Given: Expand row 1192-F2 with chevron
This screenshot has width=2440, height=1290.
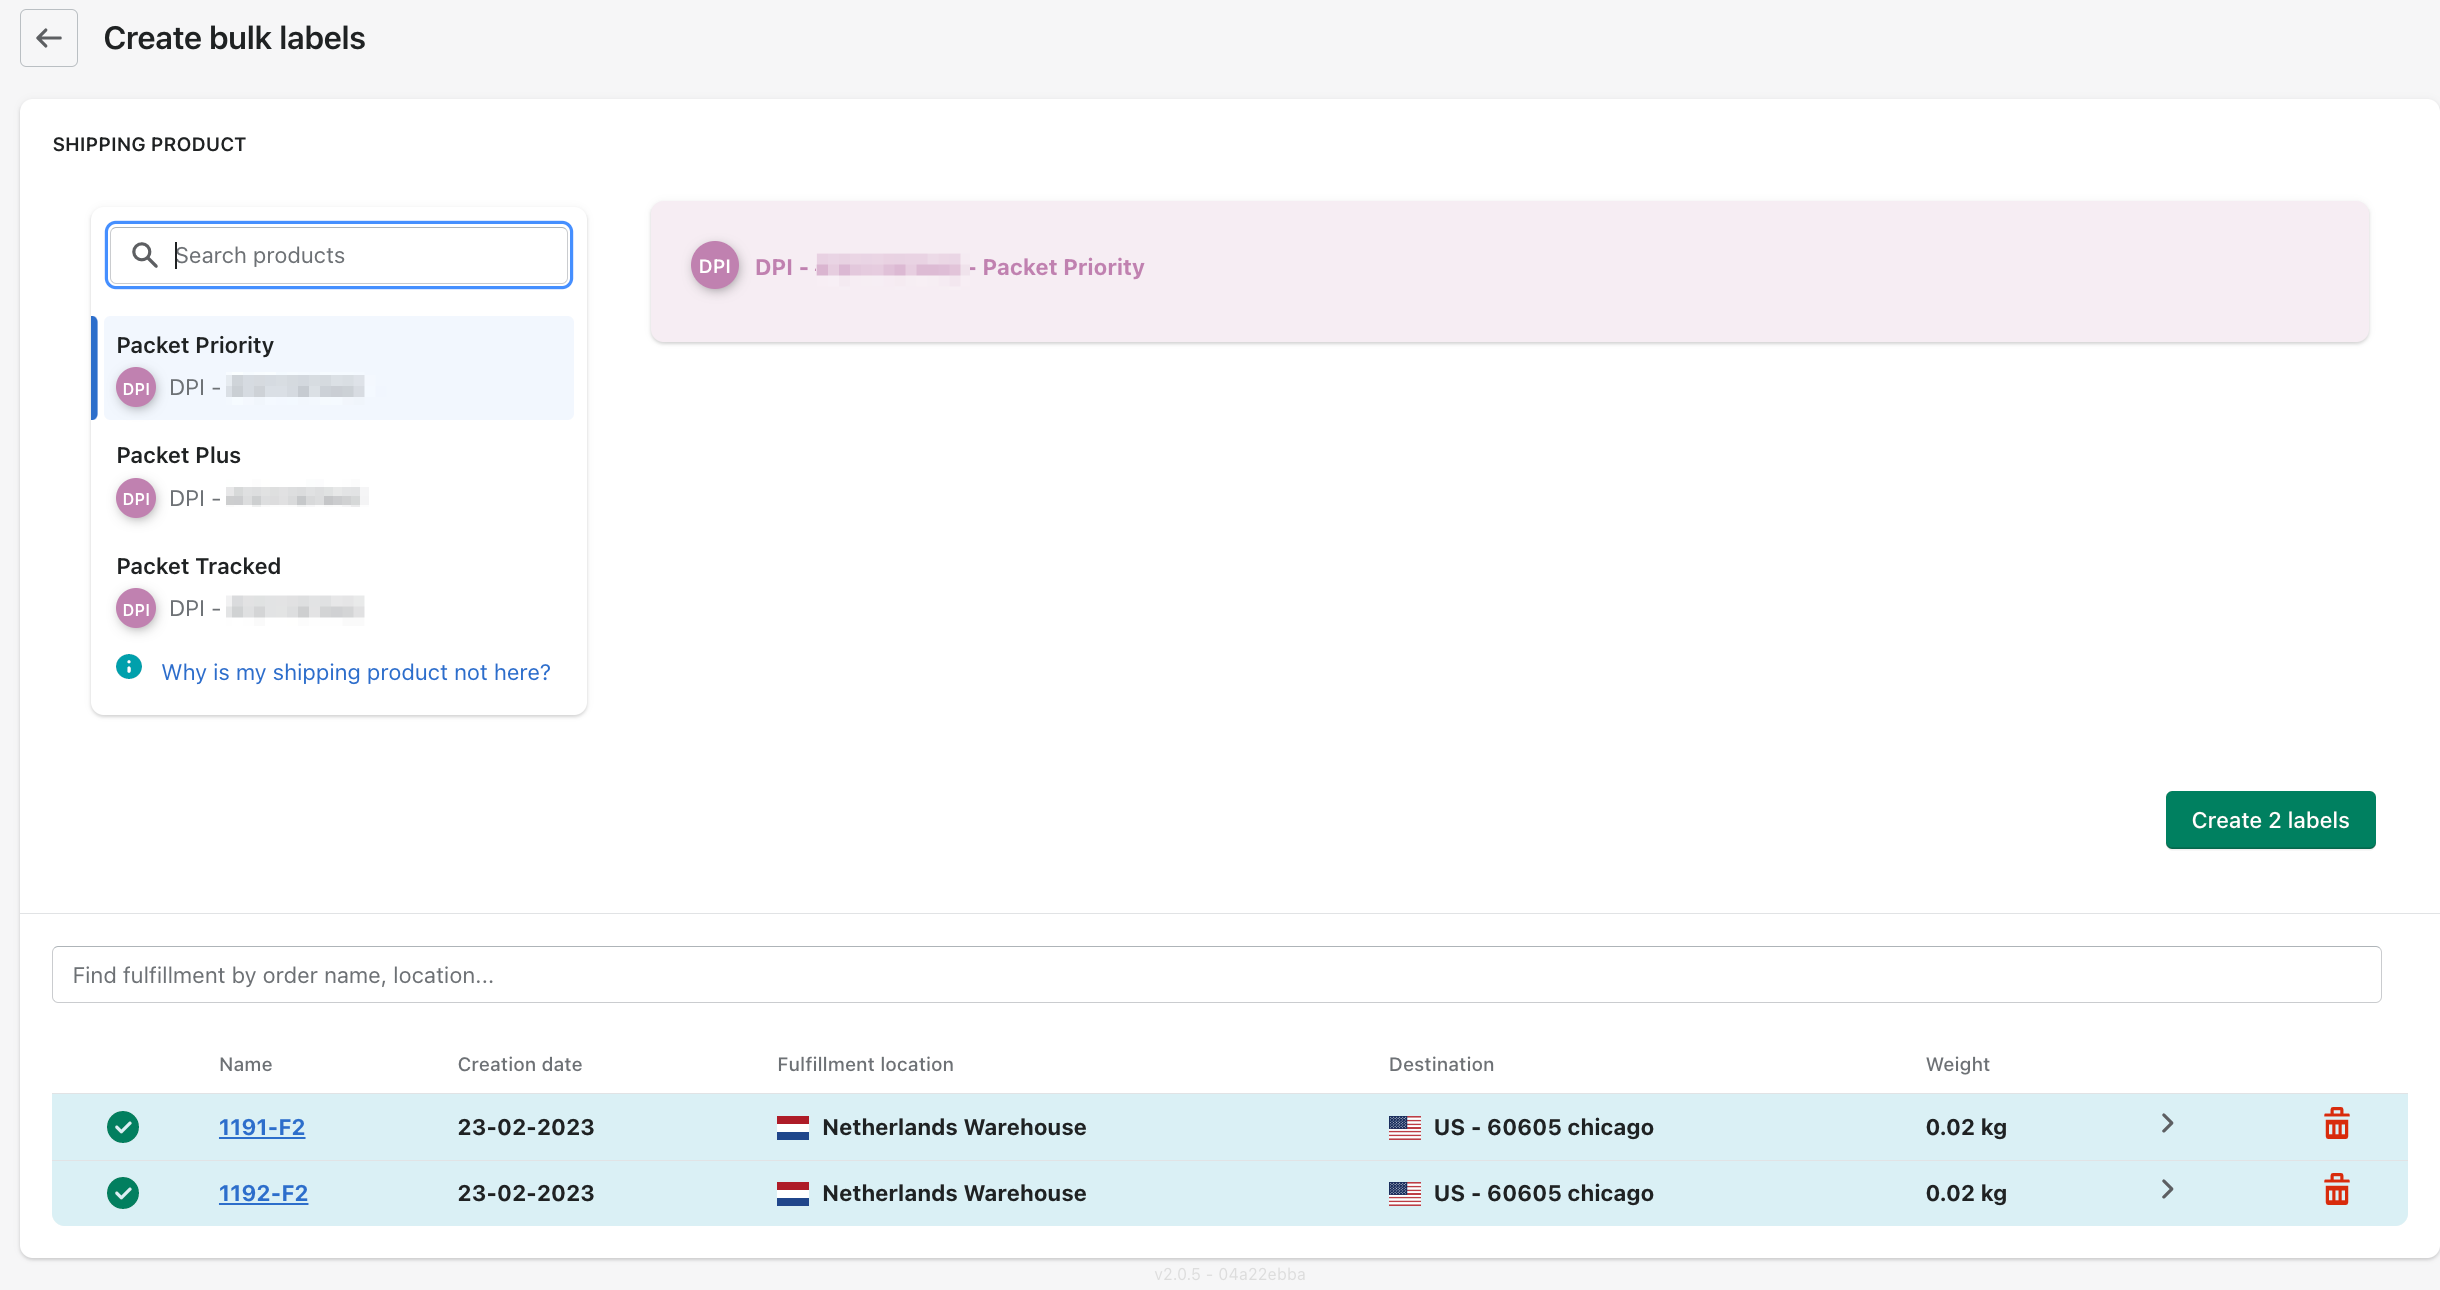Looking at the screenshot, I should click(x=2167, y=1190).
